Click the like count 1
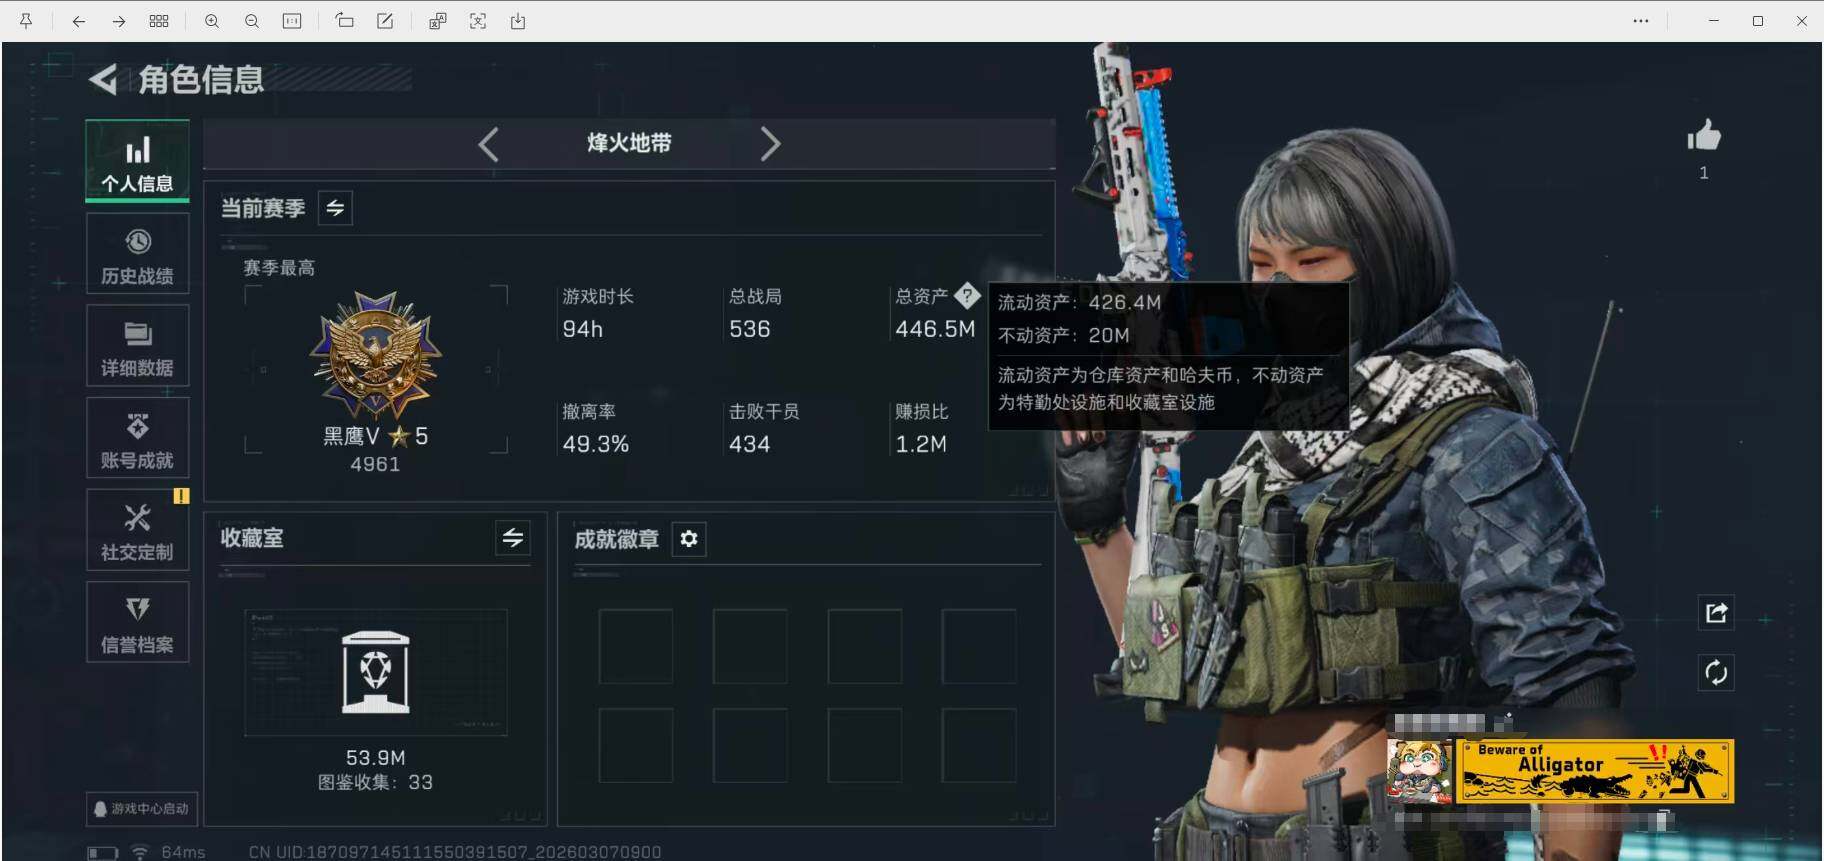Image resolution: width=1824 pixels, height=861 pixels. (x=1704, y=173)
